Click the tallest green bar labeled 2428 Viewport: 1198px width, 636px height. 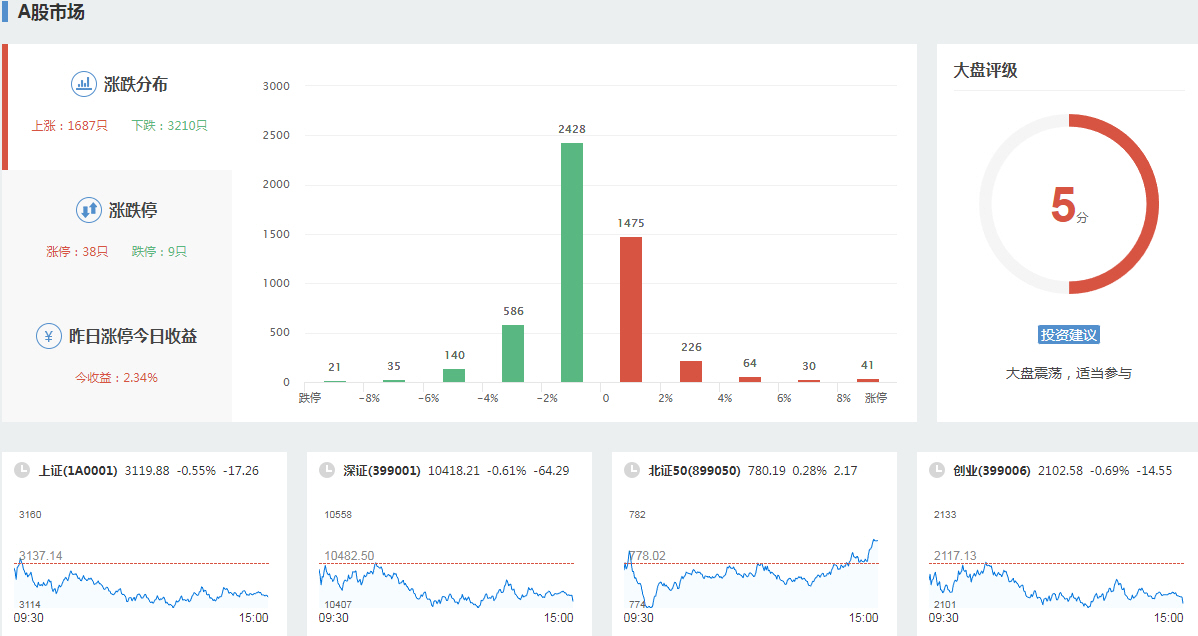pyautogui.click(x=572, y=262)
